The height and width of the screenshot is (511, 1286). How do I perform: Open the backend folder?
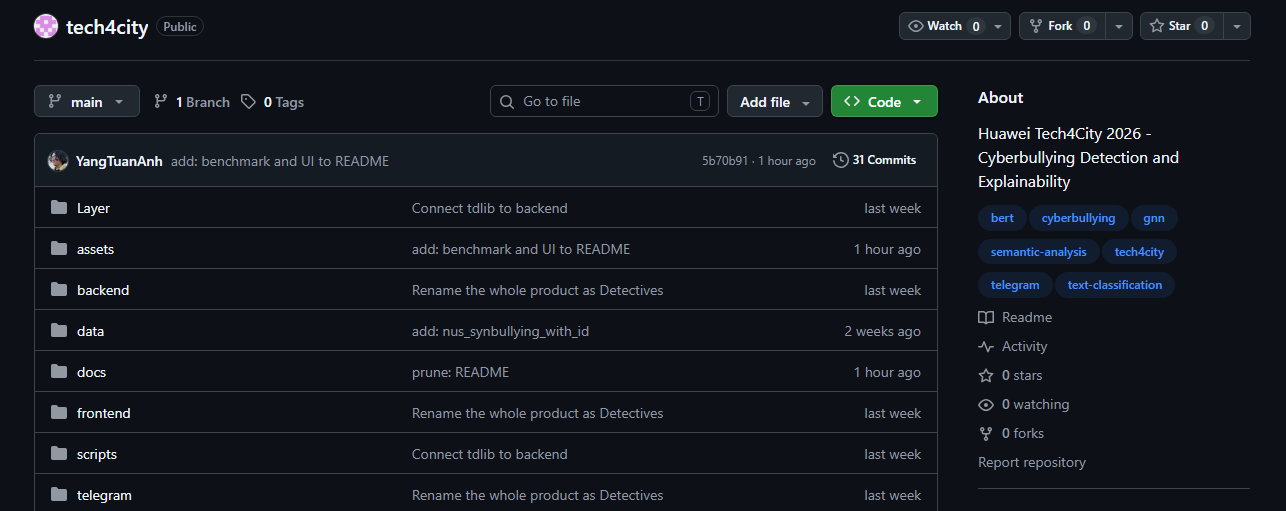click(103, 290)
